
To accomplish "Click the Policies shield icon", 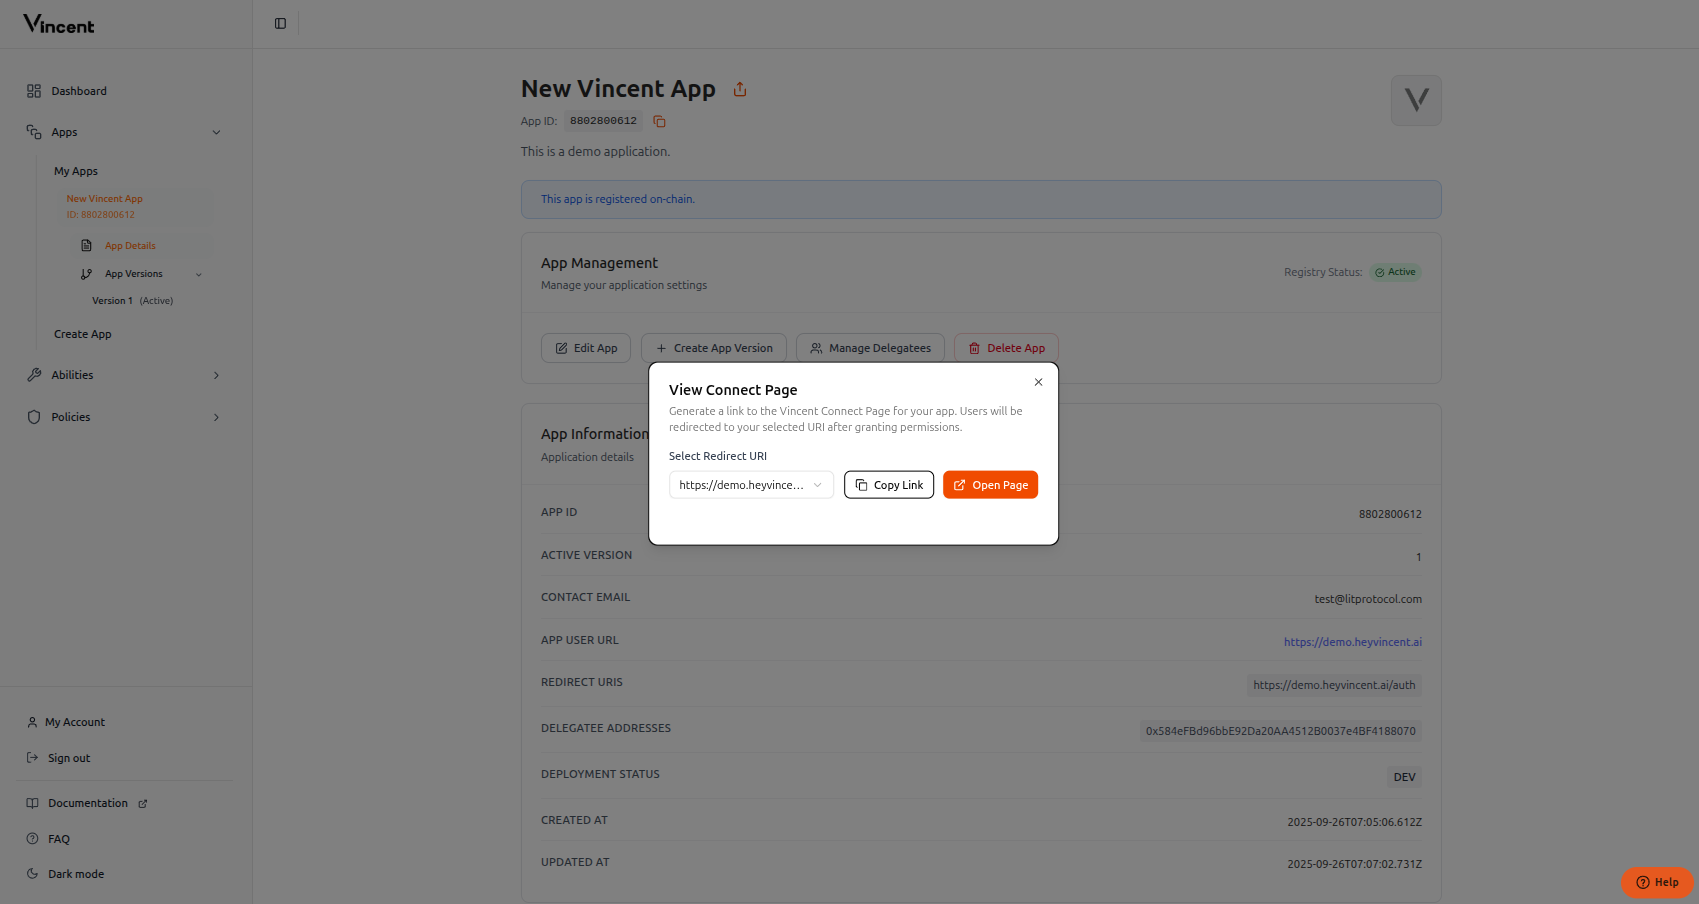I will pyautogui.click(x=33, y=417).
